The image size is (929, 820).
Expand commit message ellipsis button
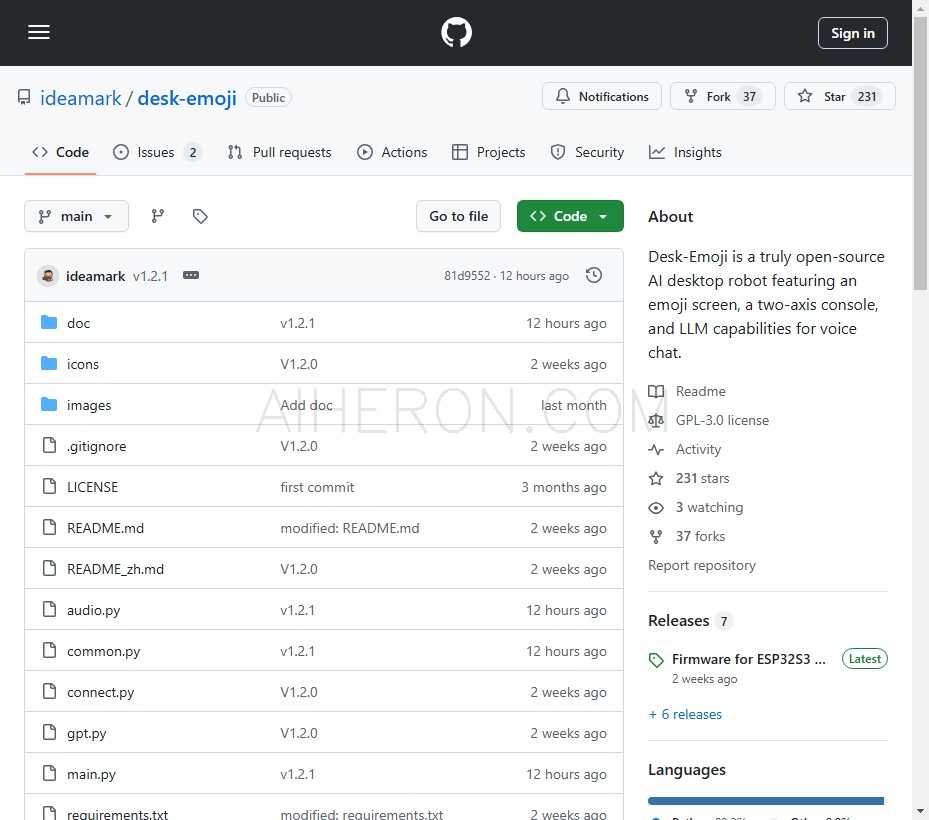click(191, 275)
